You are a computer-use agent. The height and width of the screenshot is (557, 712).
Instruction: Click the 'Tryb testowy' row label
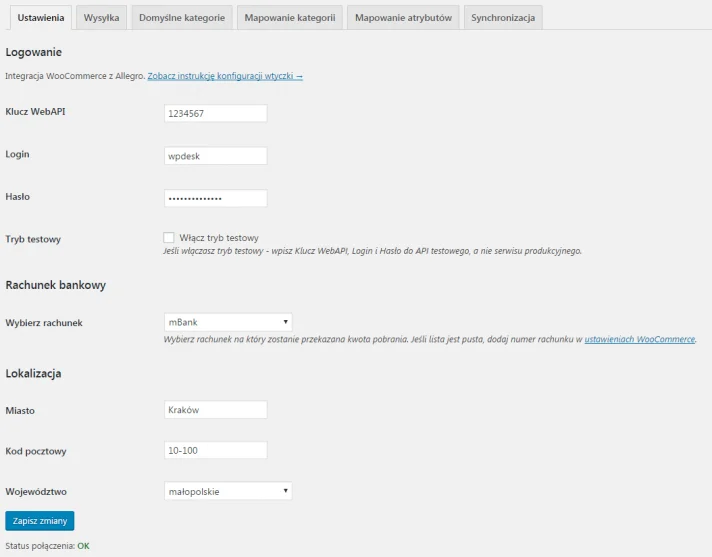pos(33,239)
